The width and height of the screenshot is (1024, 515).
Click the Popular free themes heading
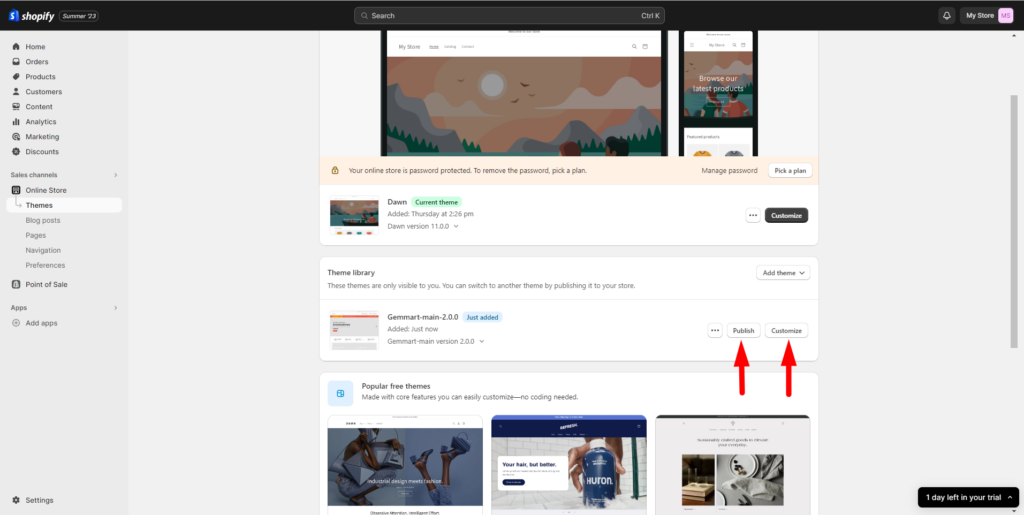(x=396, y=386)
